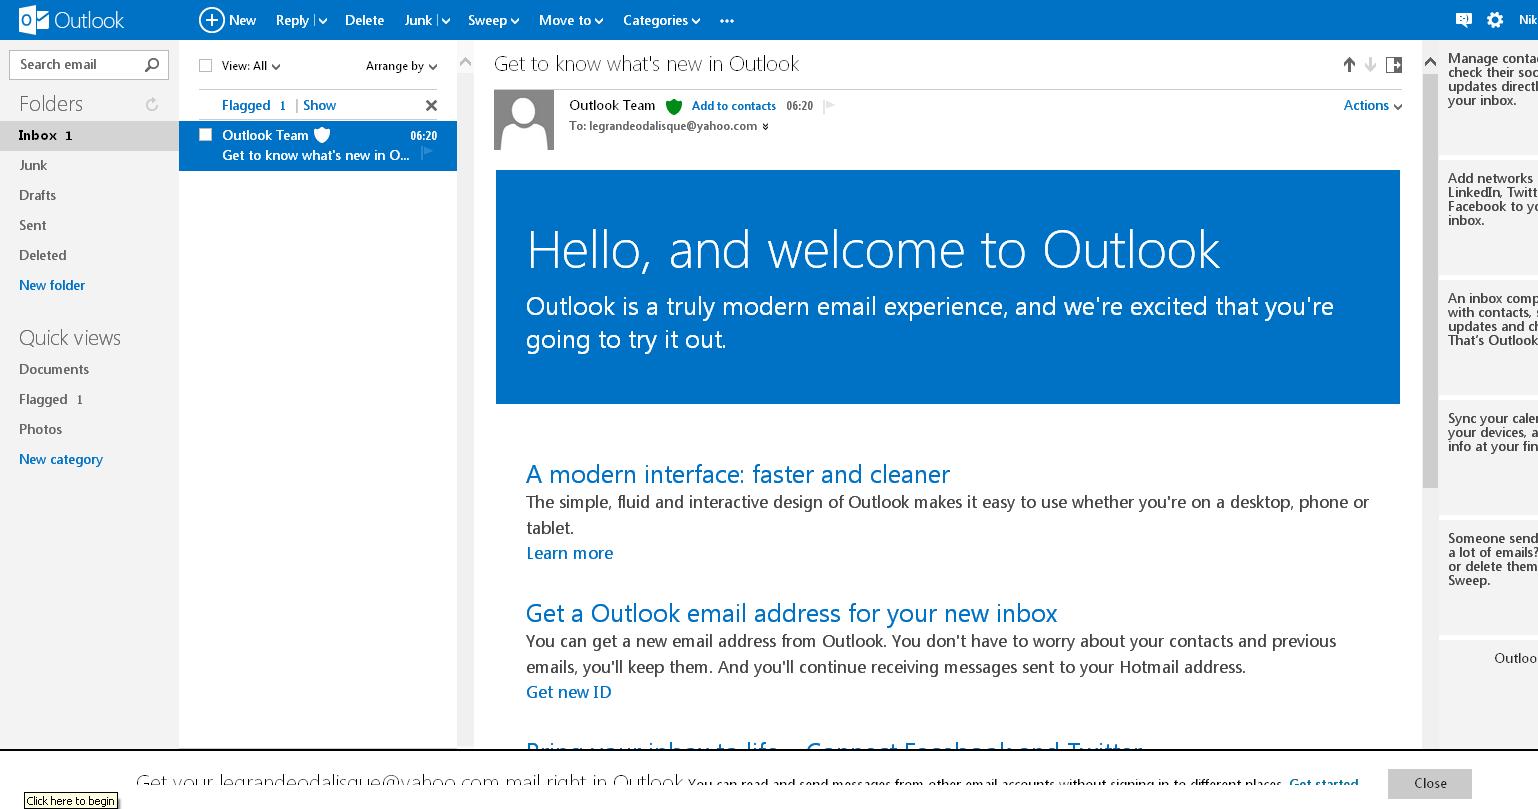Open the Move to menu
This screenshot has height=809, width=1538.
571,20
